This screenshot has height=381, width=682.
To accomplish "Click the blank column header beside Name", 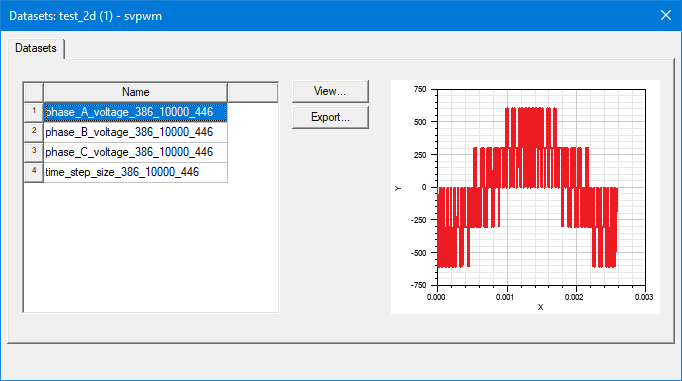I will [253, 92].
